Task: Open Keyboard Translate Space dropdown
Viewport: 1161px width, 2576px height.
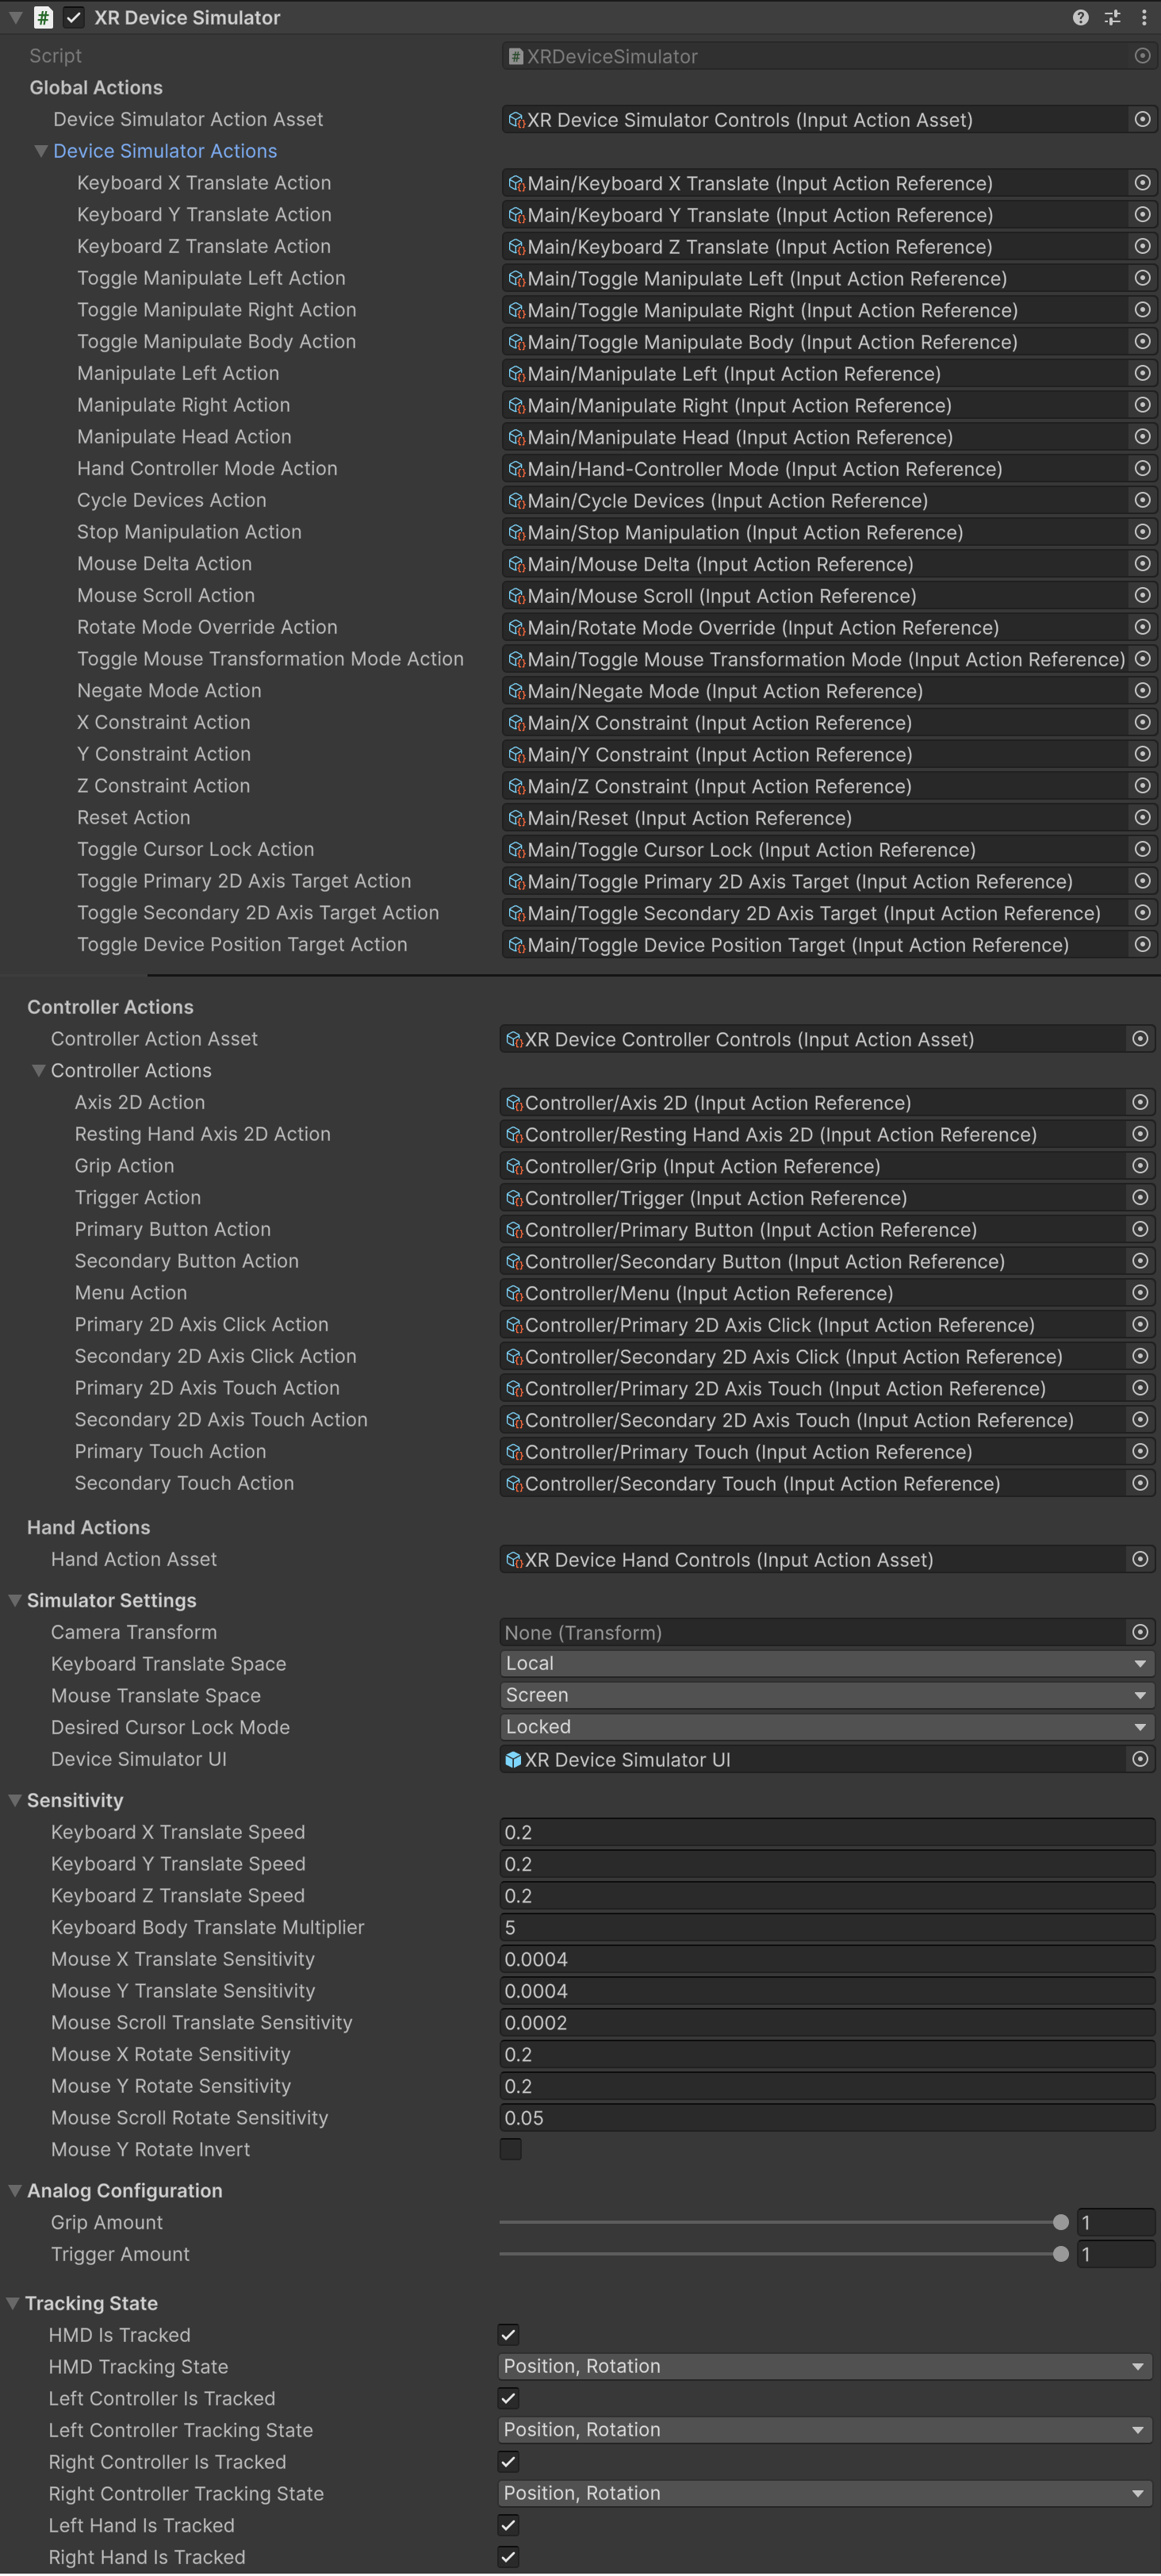Action: coord(826,1663)
